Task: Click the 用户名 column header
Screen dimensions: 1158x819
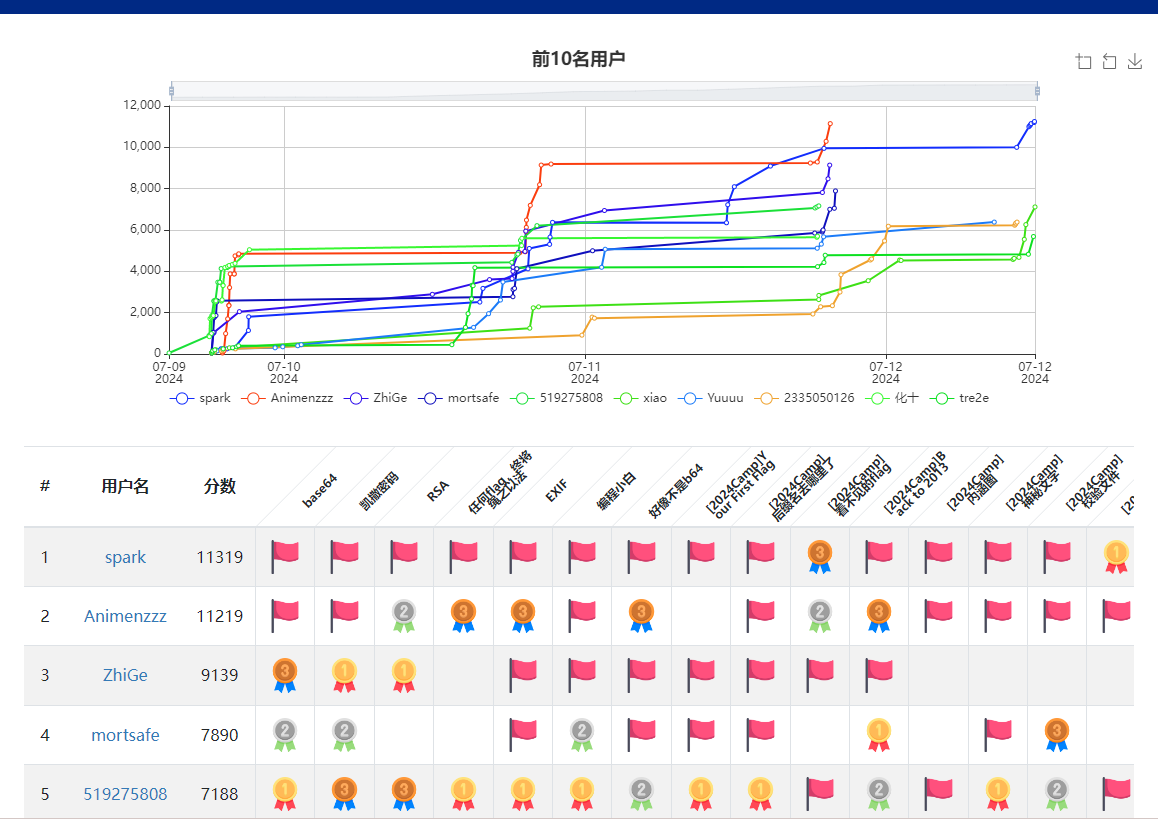Action: point(125,486)
